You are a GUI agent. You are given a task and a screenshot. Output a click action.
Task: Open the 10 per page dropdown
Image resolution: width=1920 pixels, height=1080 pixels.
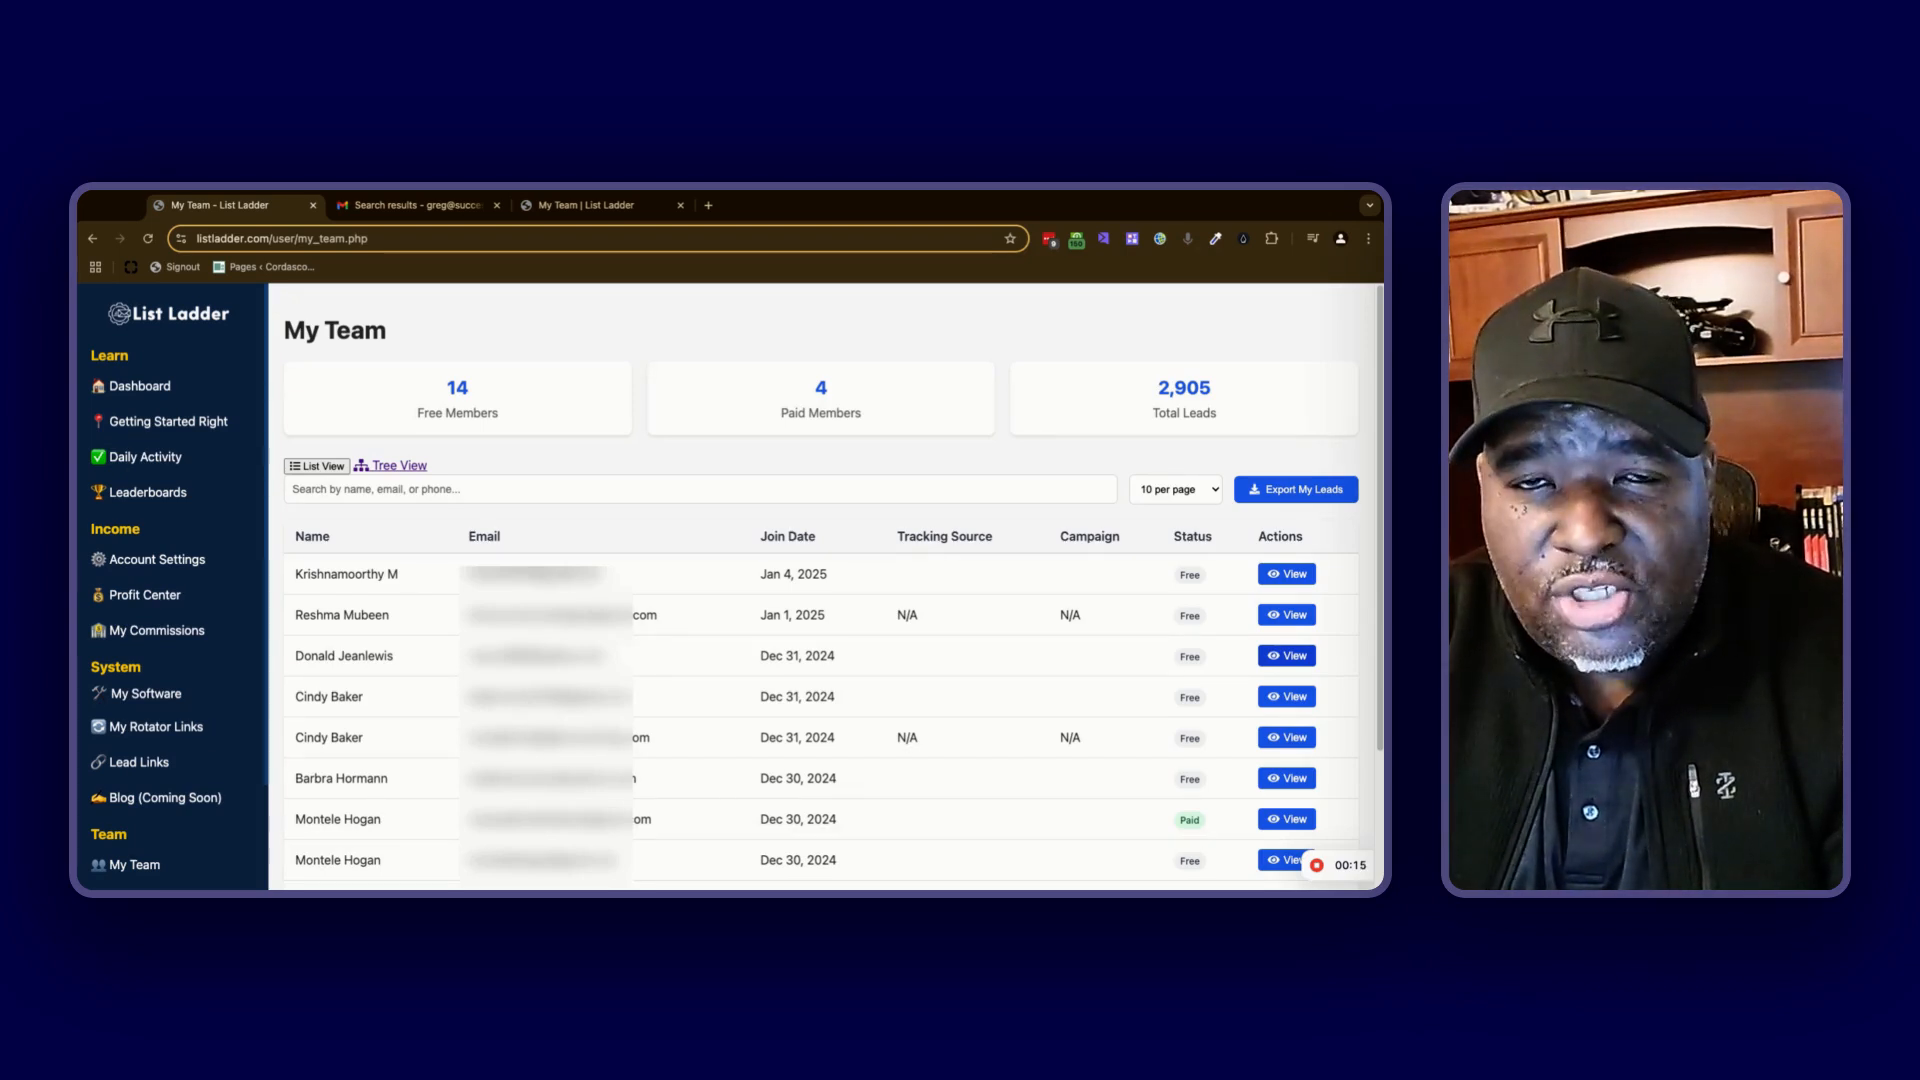(x=1176, y=489)
